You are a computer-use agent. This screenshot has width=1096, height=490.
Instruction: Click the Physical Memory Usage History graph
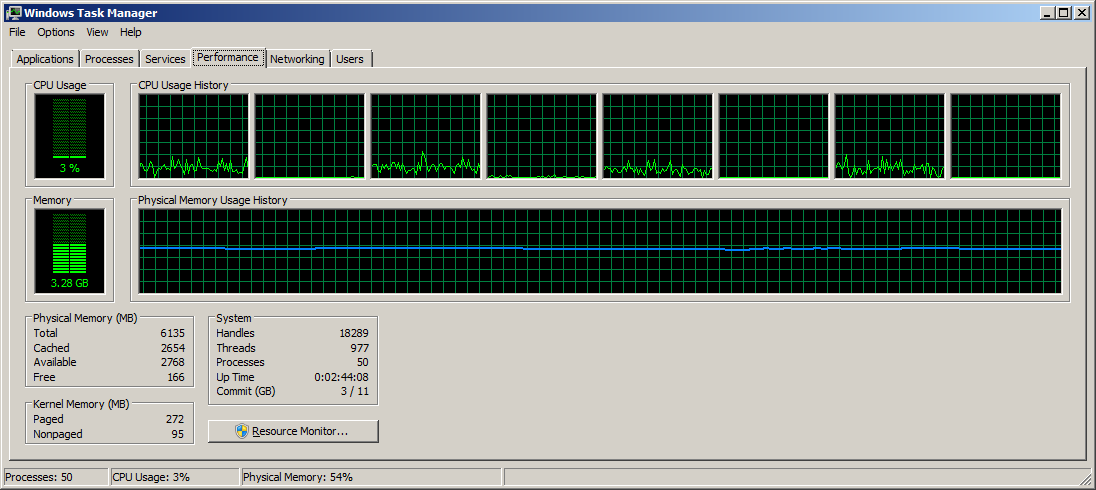(600, 251)
